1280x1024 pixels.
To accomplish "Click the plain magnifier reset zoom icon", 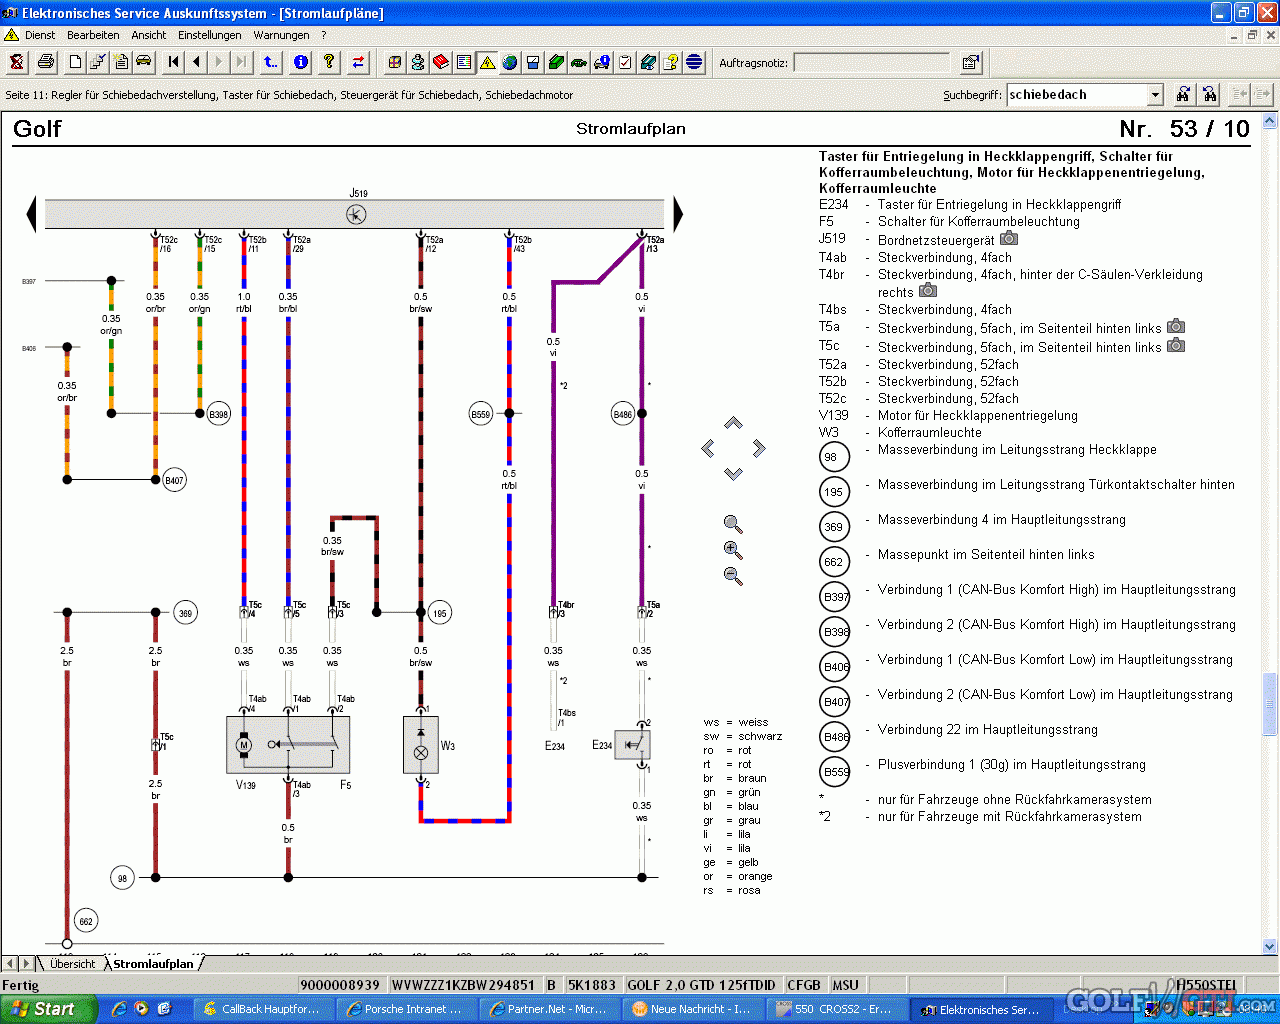I will (733, 524).
